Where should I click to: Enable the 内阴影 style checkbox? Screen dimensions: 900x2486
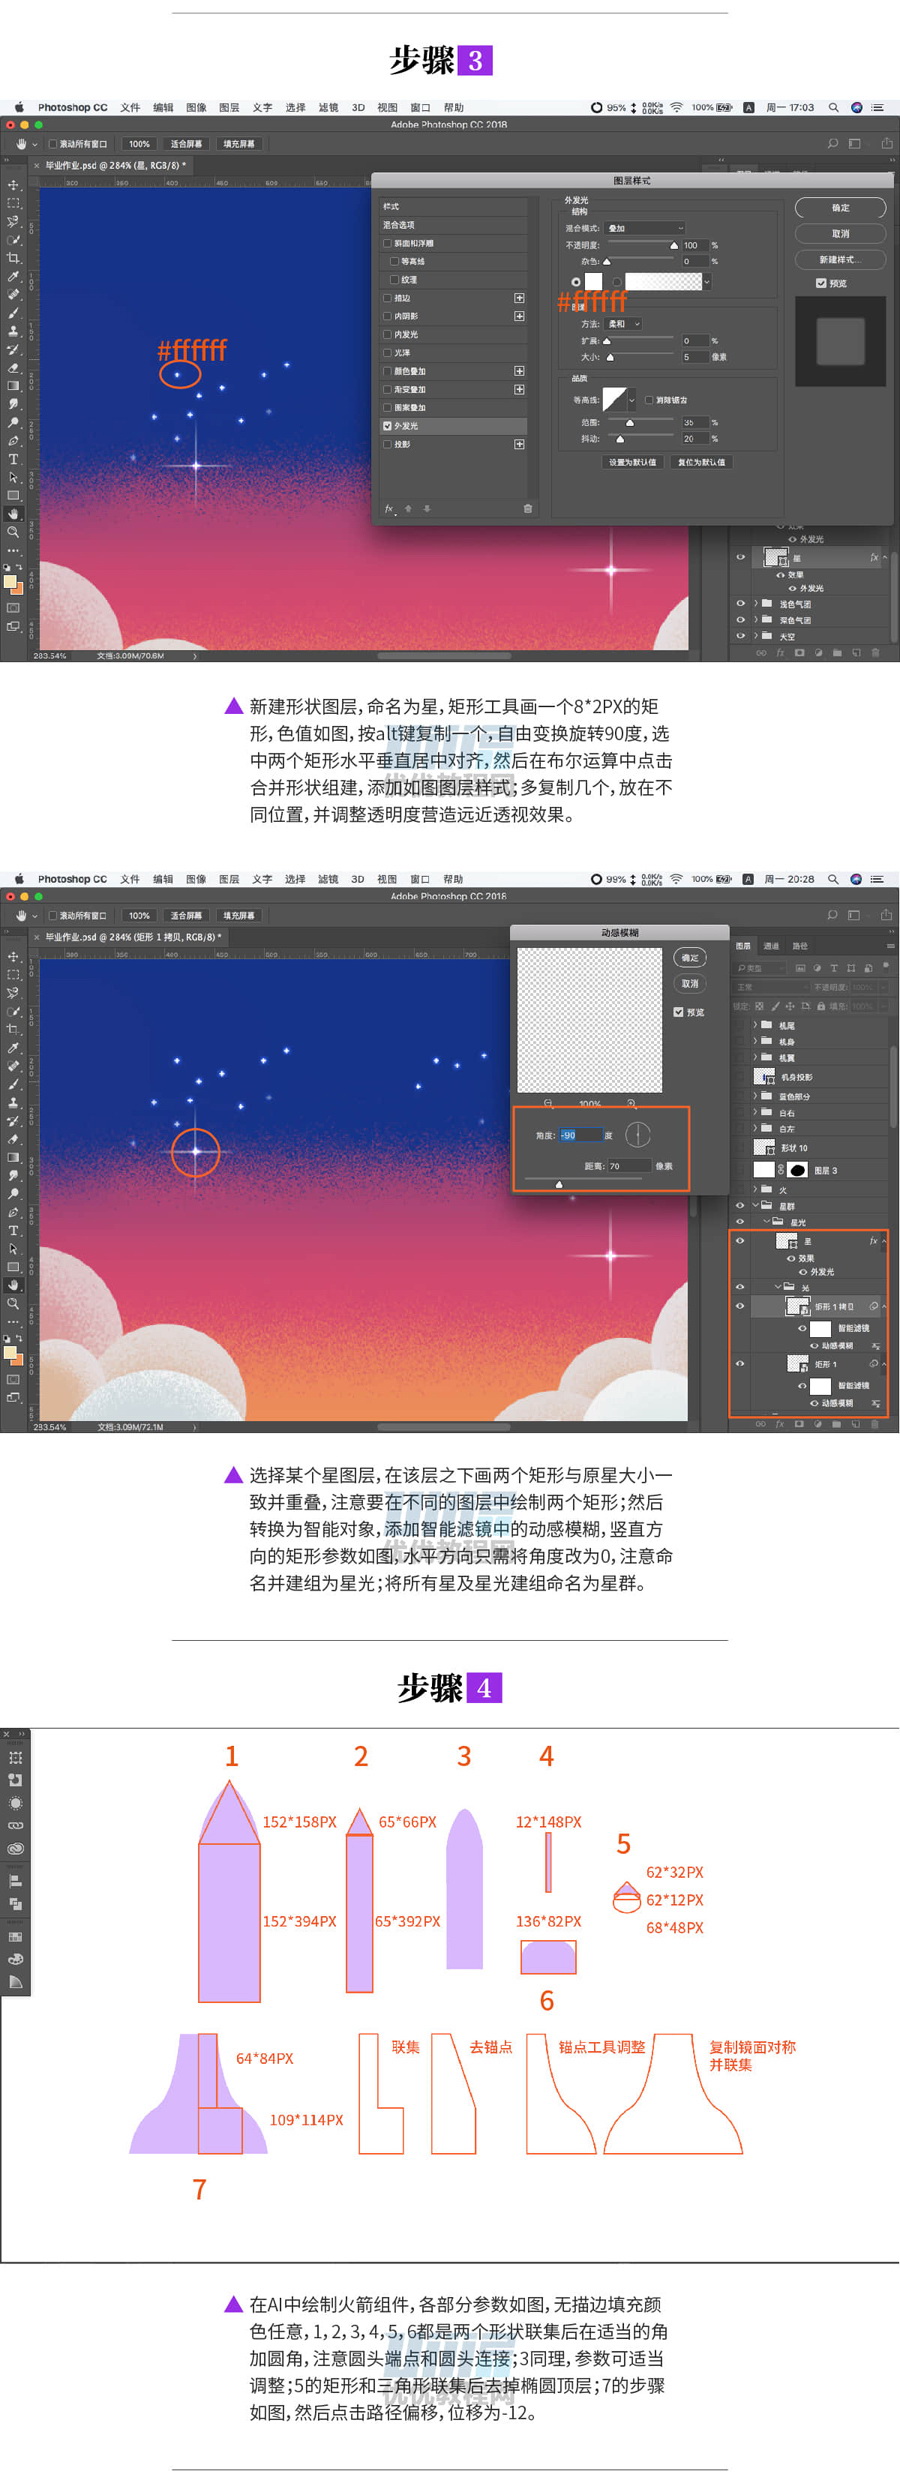tap(387, 316)
